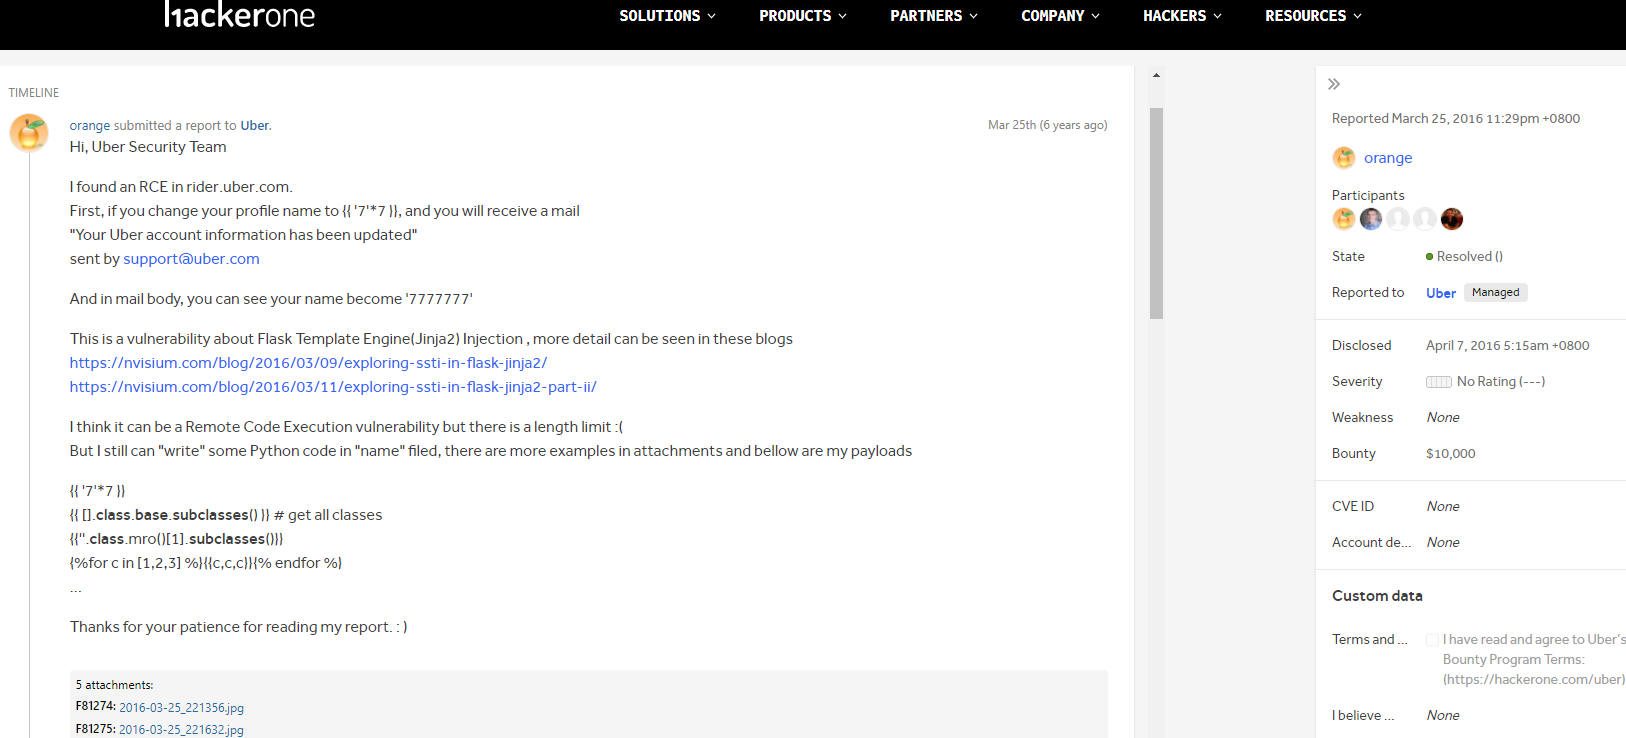Click the Managed badge next to Uber
This screenshot has width=1626, height=738.
[x=1495, y=293]
